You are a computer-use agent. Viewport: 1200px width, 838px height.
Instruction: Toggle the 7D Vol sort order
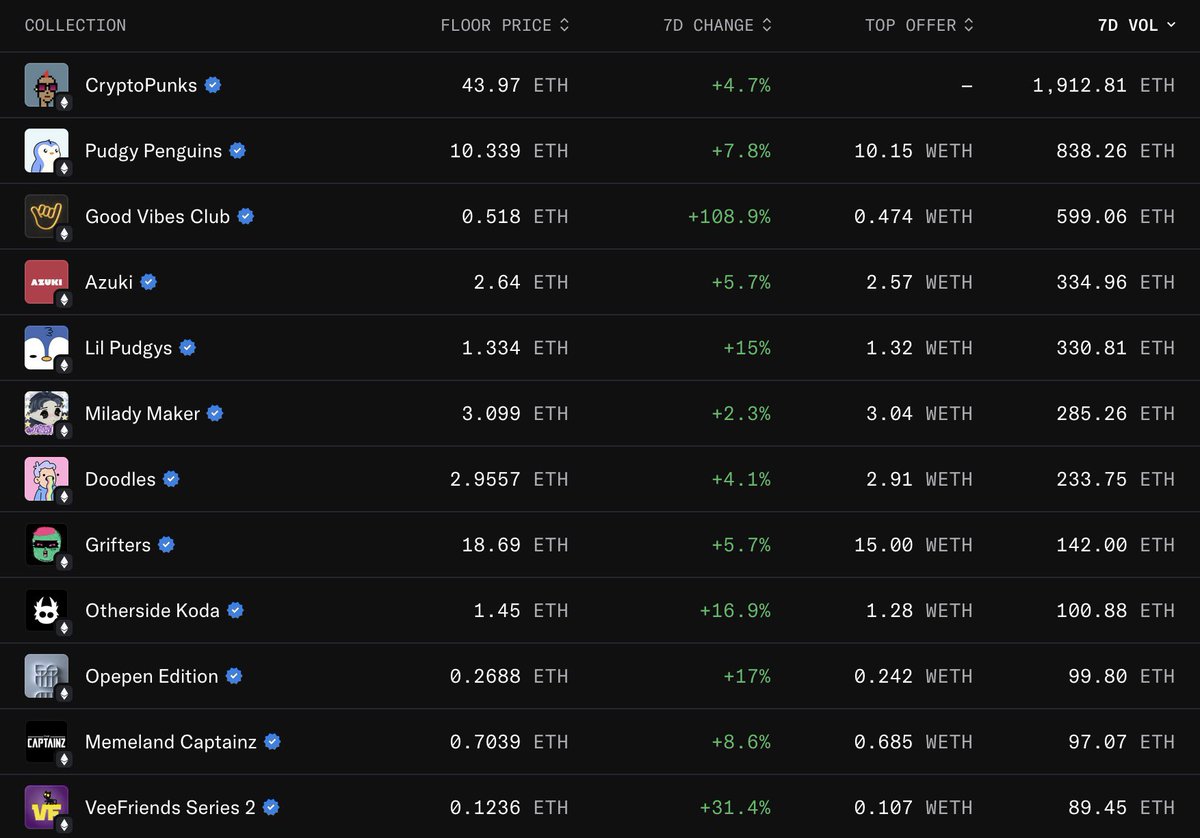[1137, 25]
